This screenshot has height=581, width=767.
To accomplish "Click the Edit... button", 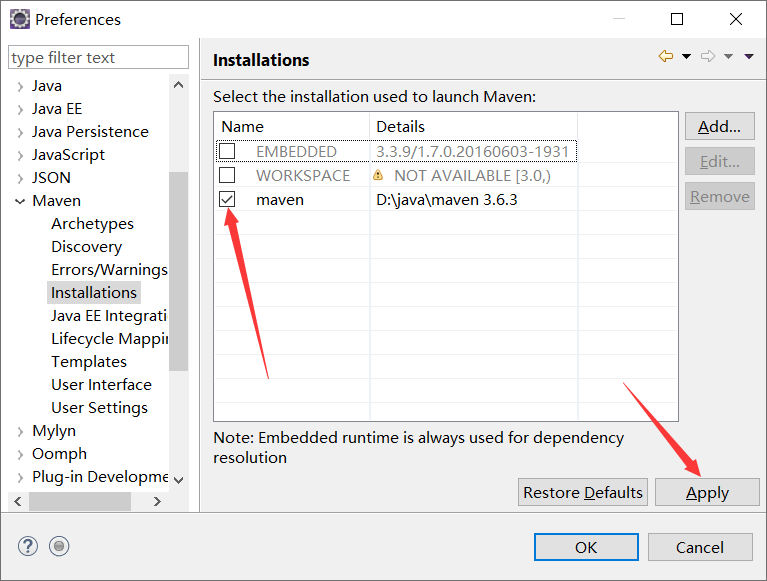I will [x=720, y=161].
